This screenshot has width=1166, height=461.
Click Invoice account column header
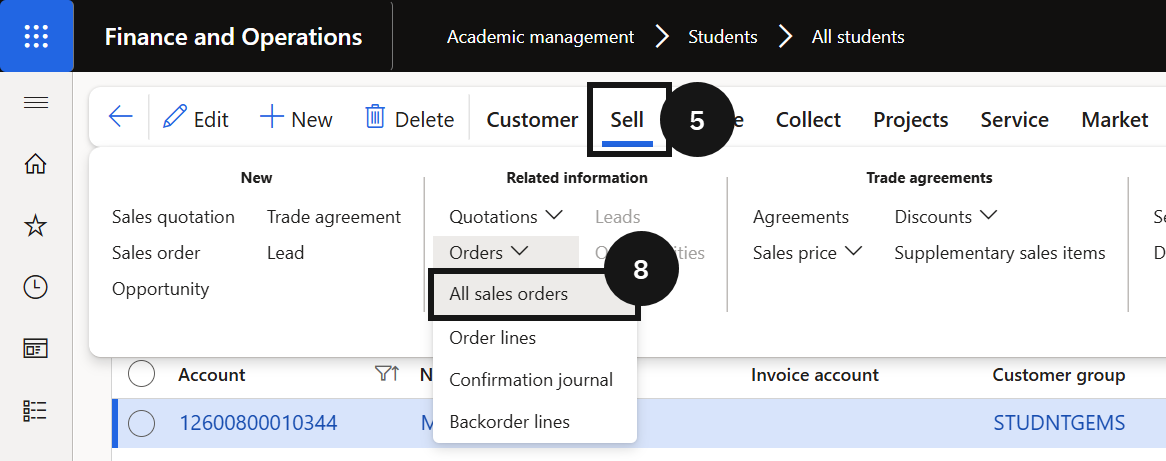(x=815, y=375)
